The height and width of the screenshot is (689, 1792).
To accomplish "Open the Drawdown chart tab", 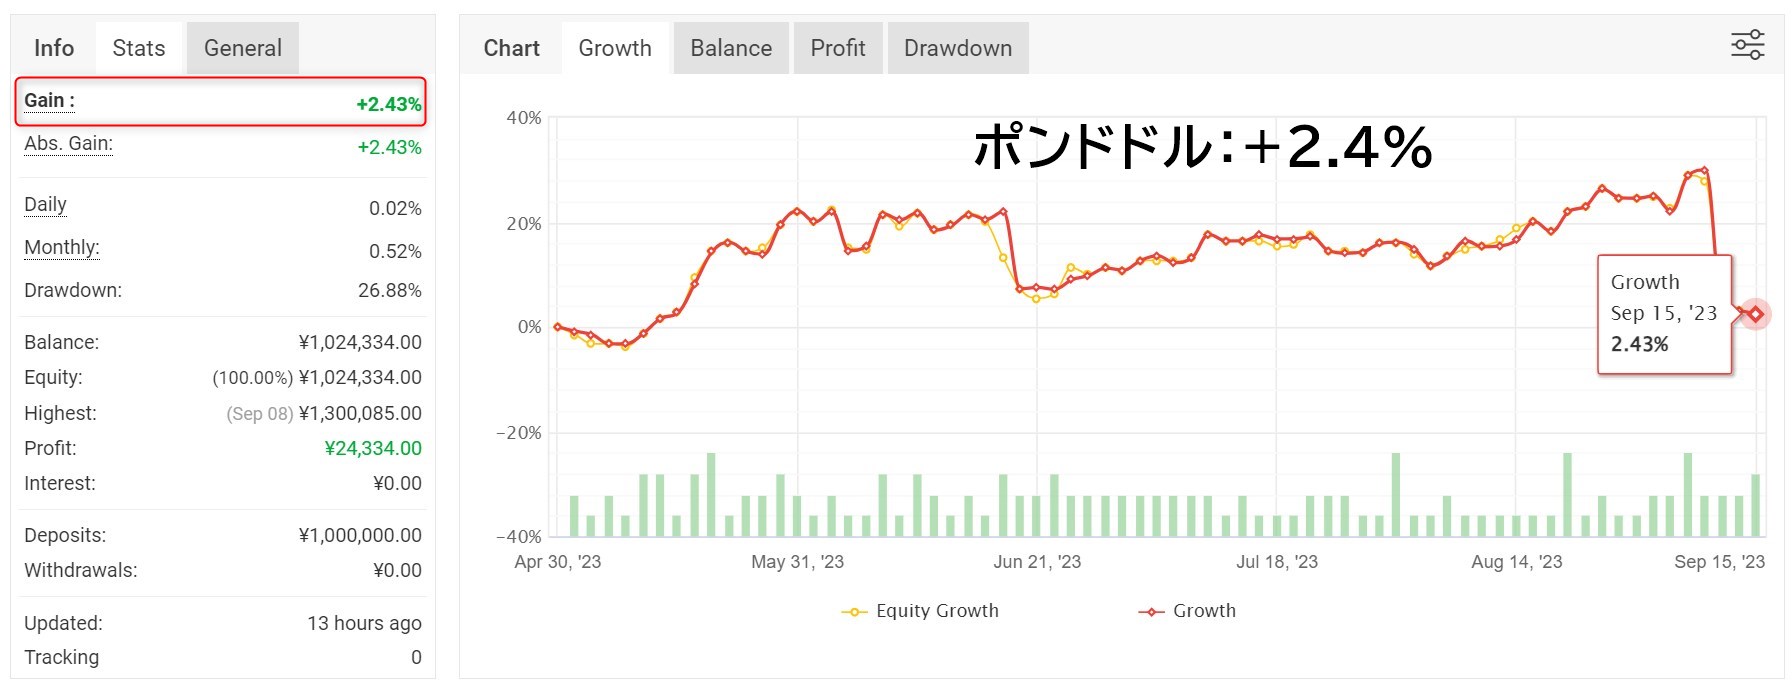I will [x=958, y=48].
